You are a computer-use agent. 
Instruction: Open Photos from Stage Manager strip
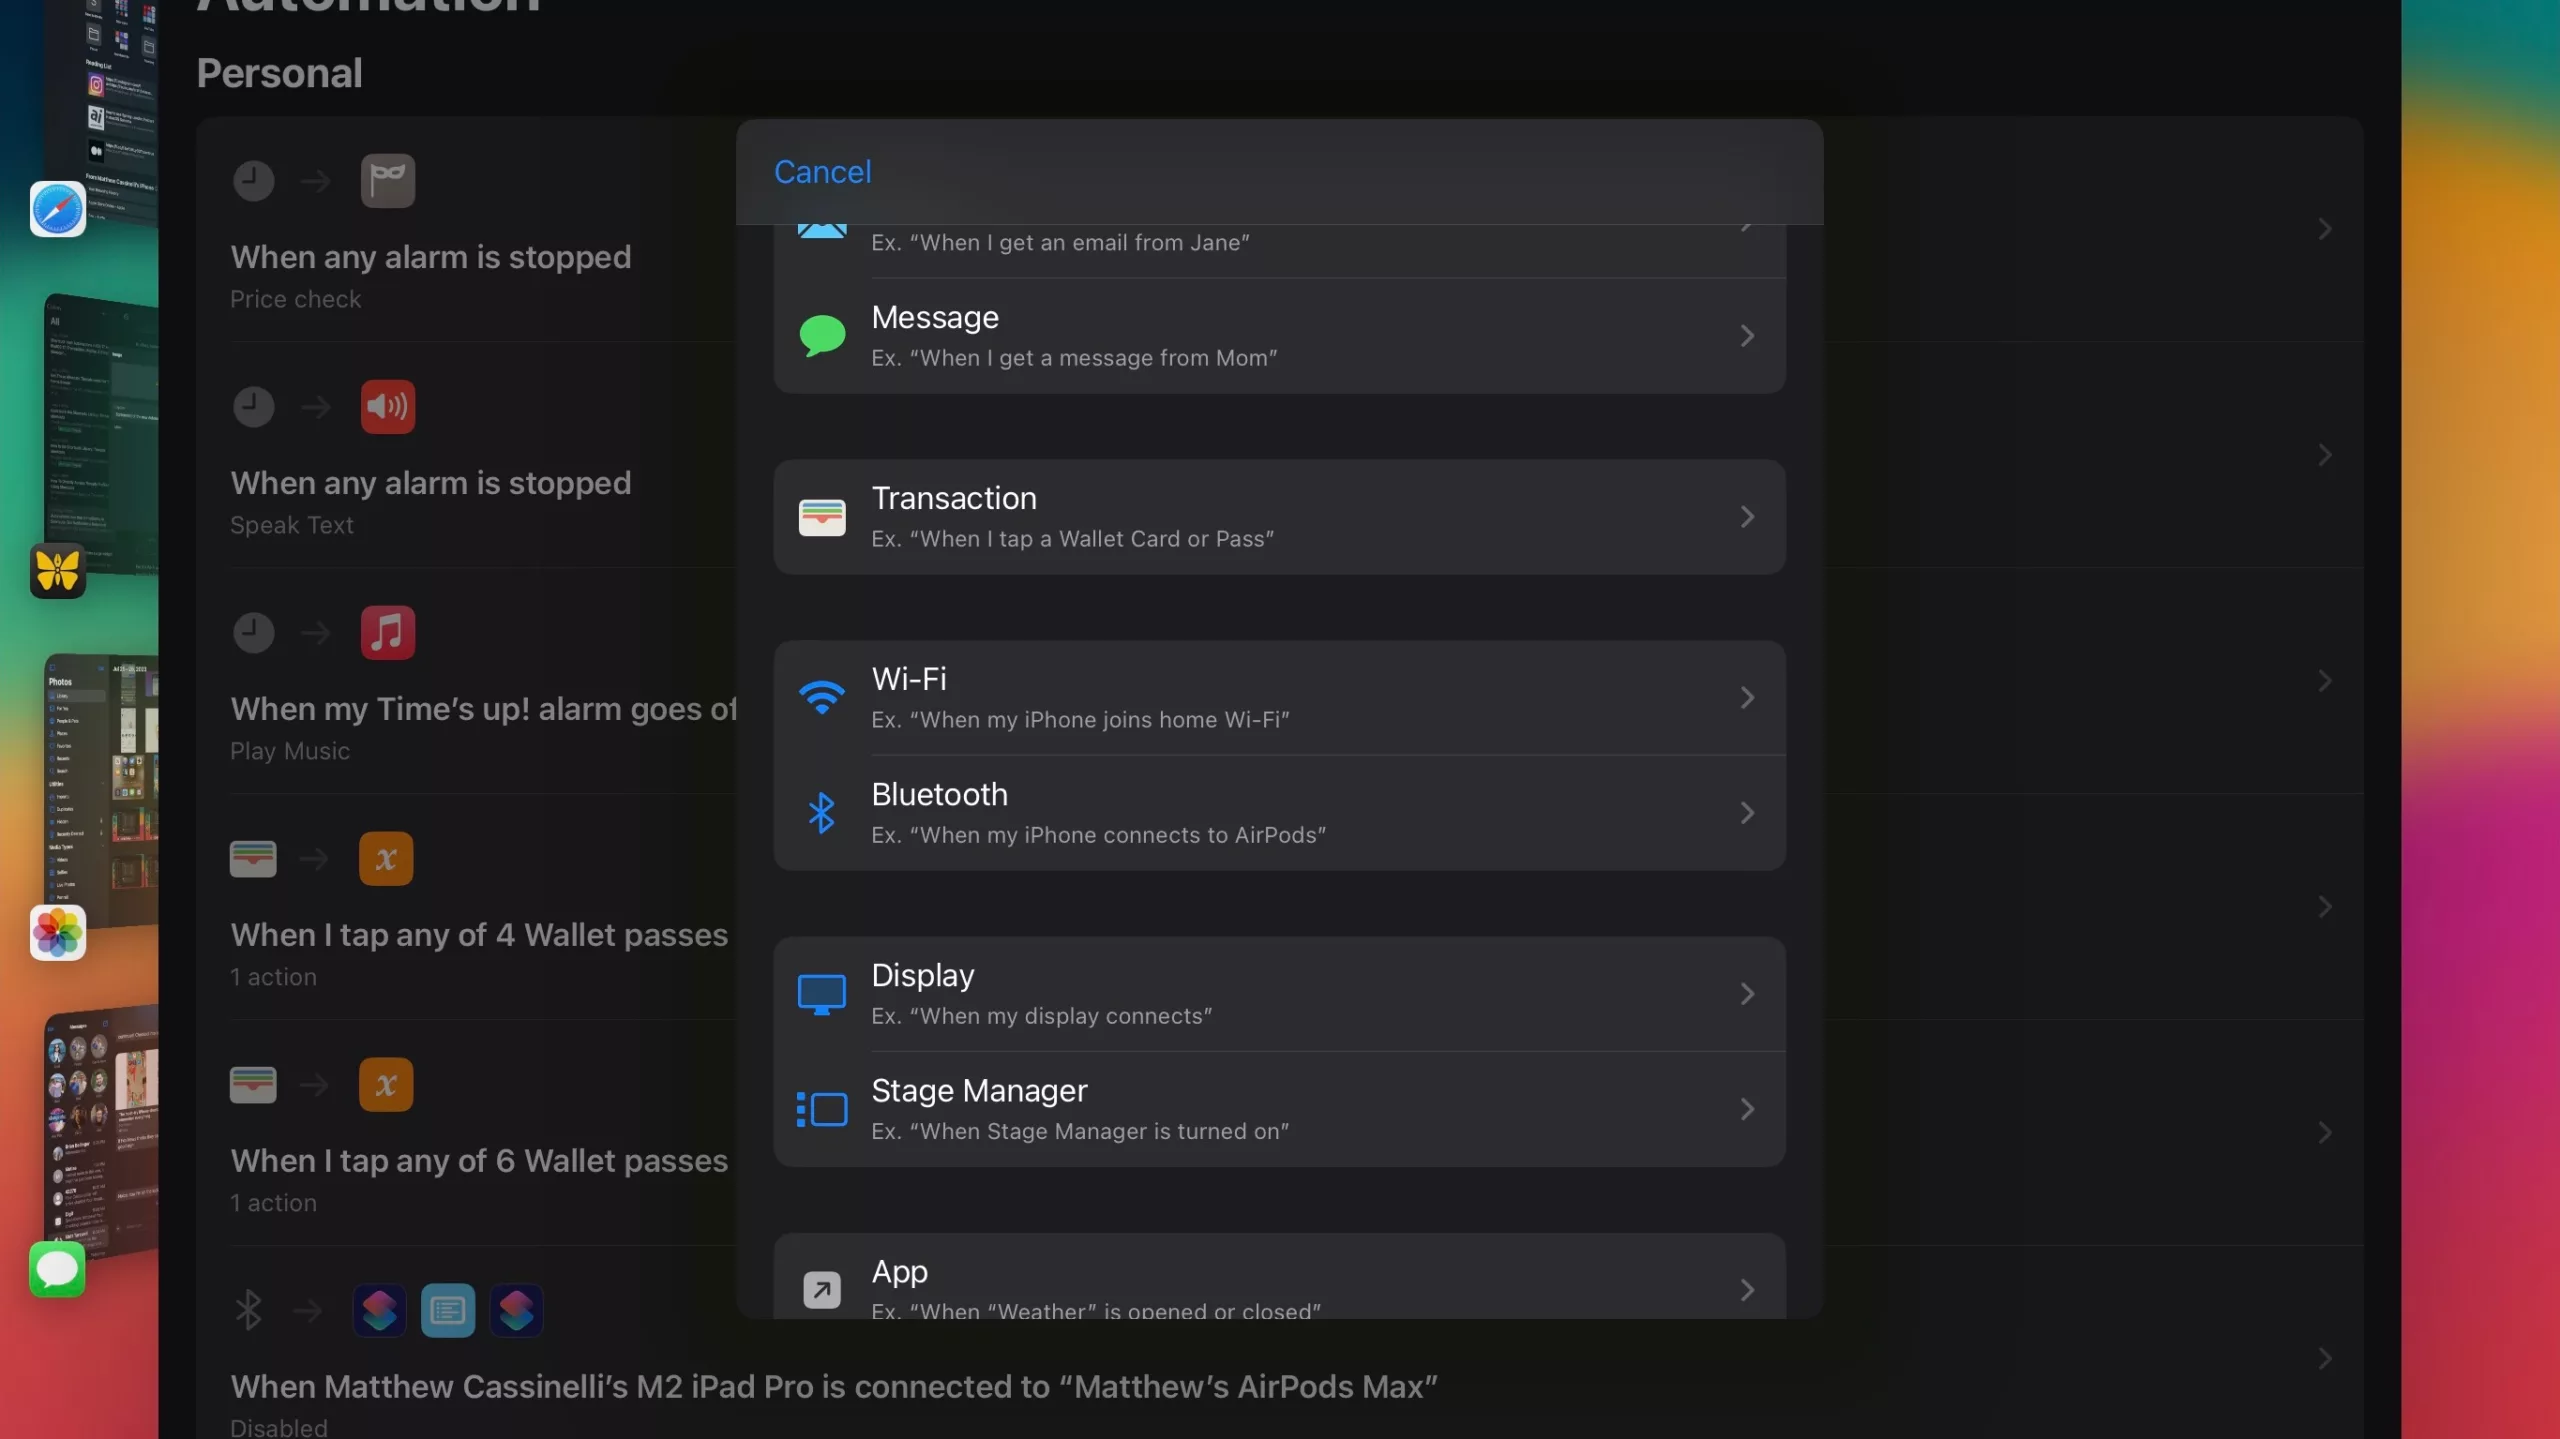pyautogui.click(x=58, y=933)
